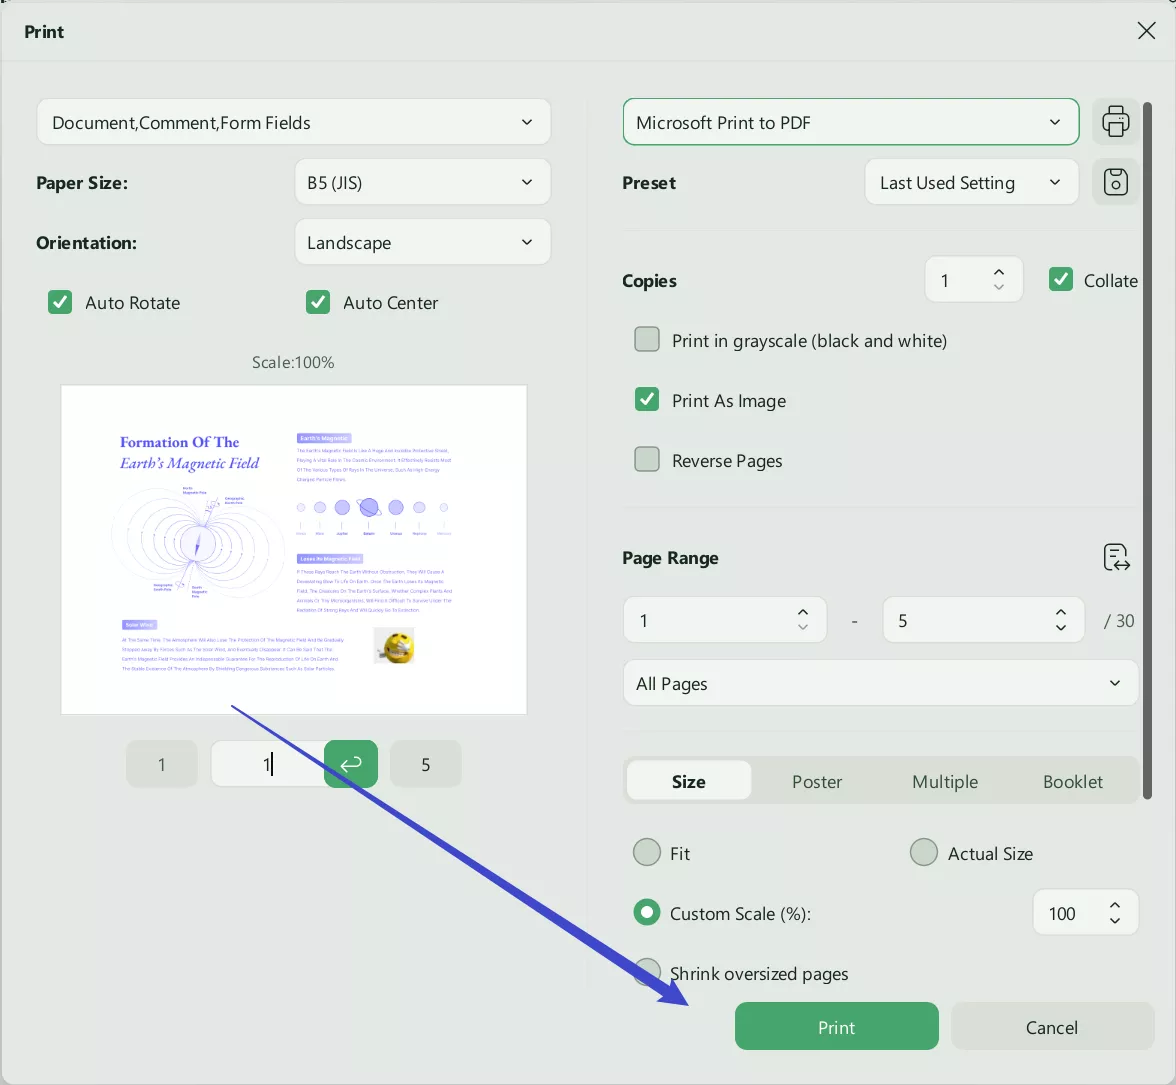1176x1085 pixels.
Task: Increase the Custom Scale percentage
Action: (x=1114, y=906)
